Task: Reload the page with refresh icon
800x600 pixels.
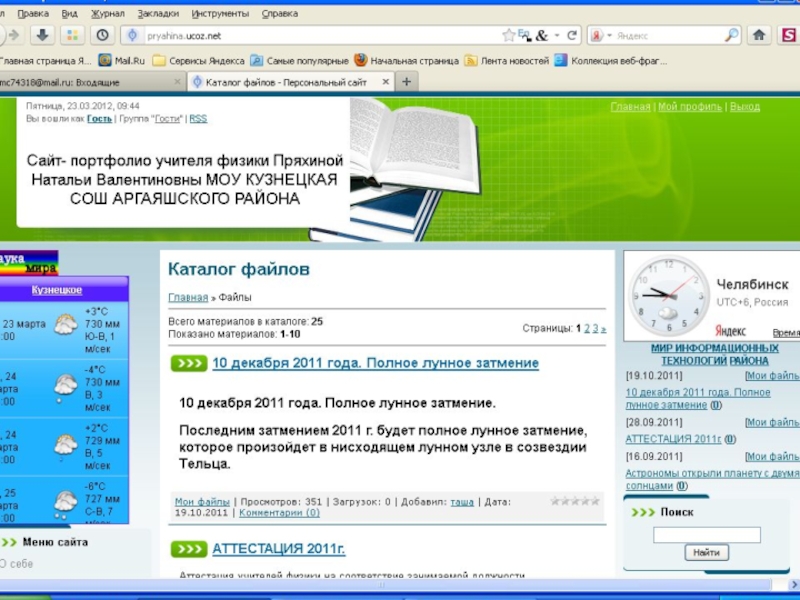Action: coord(572,35)
